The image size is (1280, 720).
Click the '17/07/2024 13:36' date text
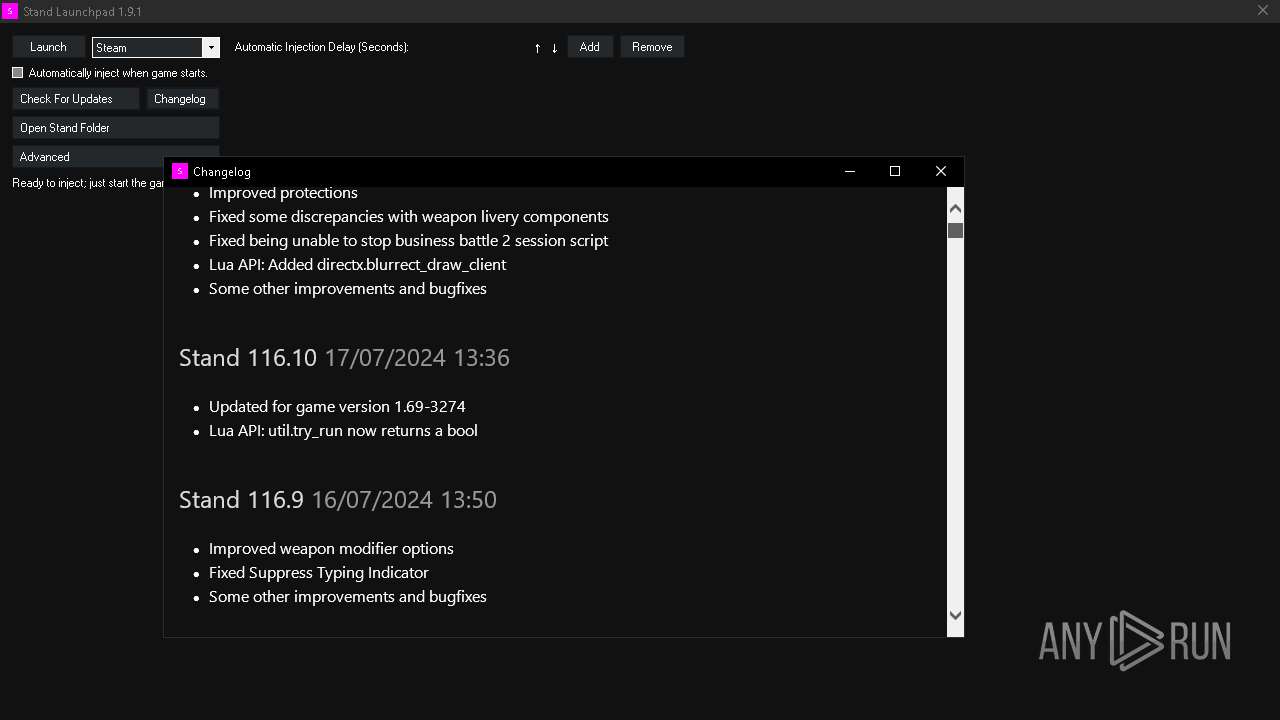pyautogui.click(x=417, y=358)
